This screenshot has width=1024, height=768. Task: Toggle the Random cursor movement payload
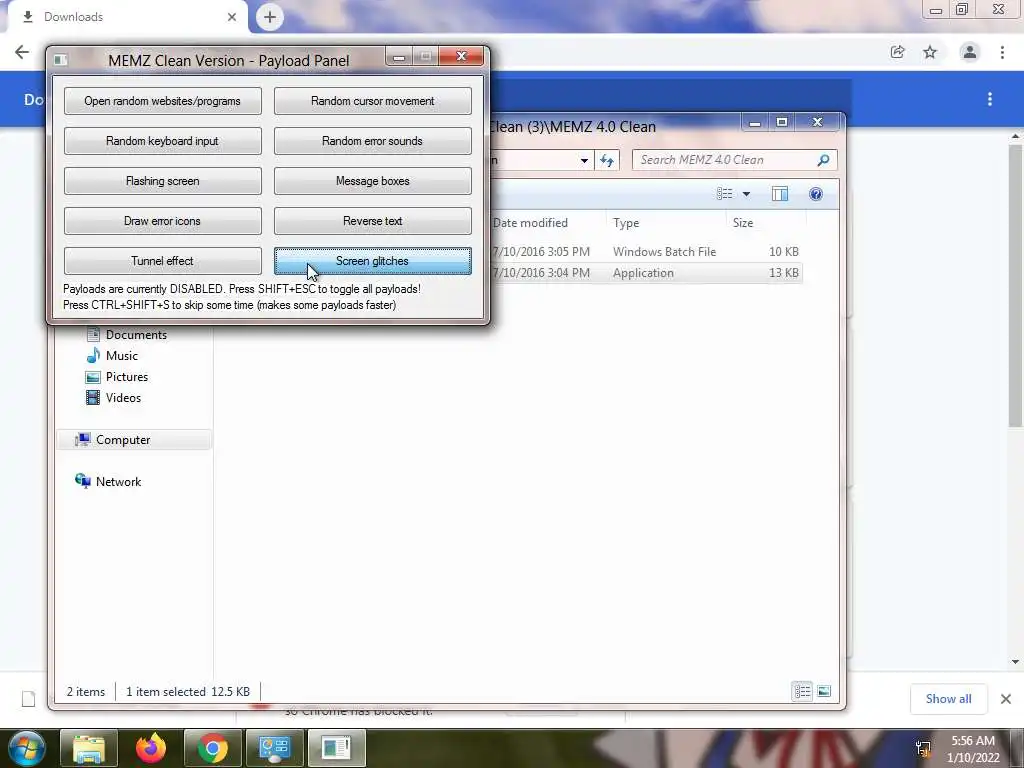(x=372, y=101)
